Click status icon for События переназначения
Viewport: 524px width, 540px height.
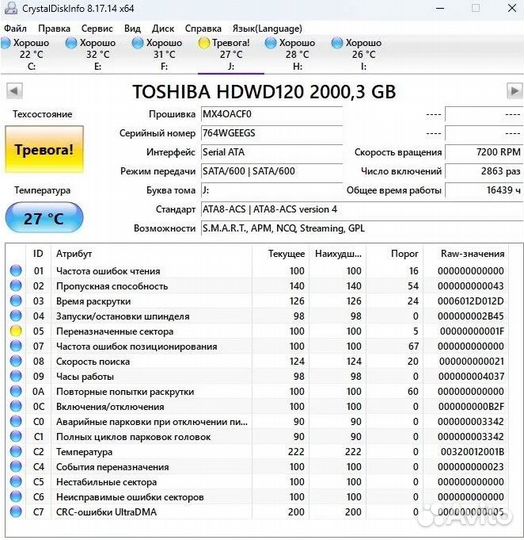click(16, 467)
